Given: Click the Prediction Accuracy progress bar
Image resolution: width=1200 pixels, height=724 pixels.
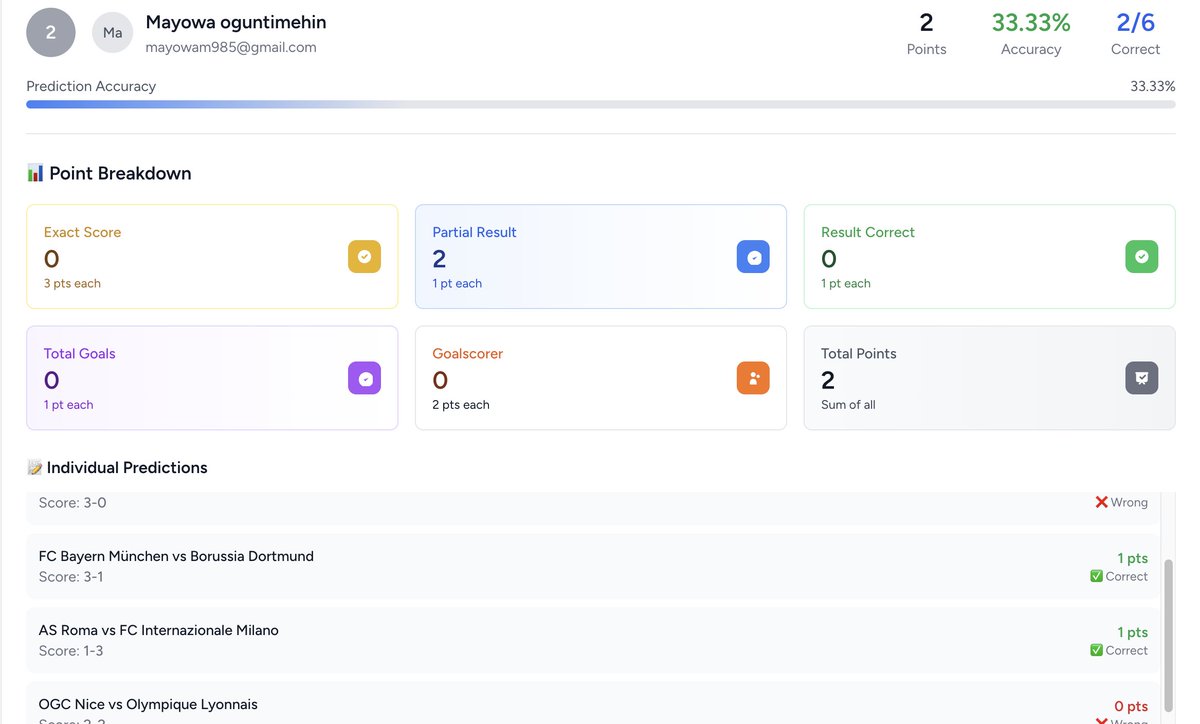Looking at the screenshot, I should (x=601, y=104).
